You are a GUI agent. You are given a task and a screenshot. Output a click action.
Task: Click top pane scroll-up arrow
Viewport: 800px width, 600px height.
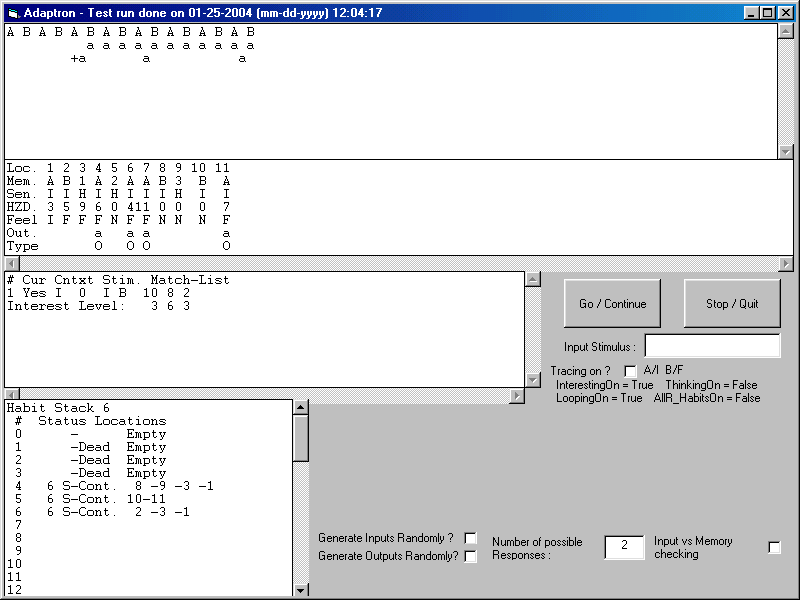click(x=786, y=31)
